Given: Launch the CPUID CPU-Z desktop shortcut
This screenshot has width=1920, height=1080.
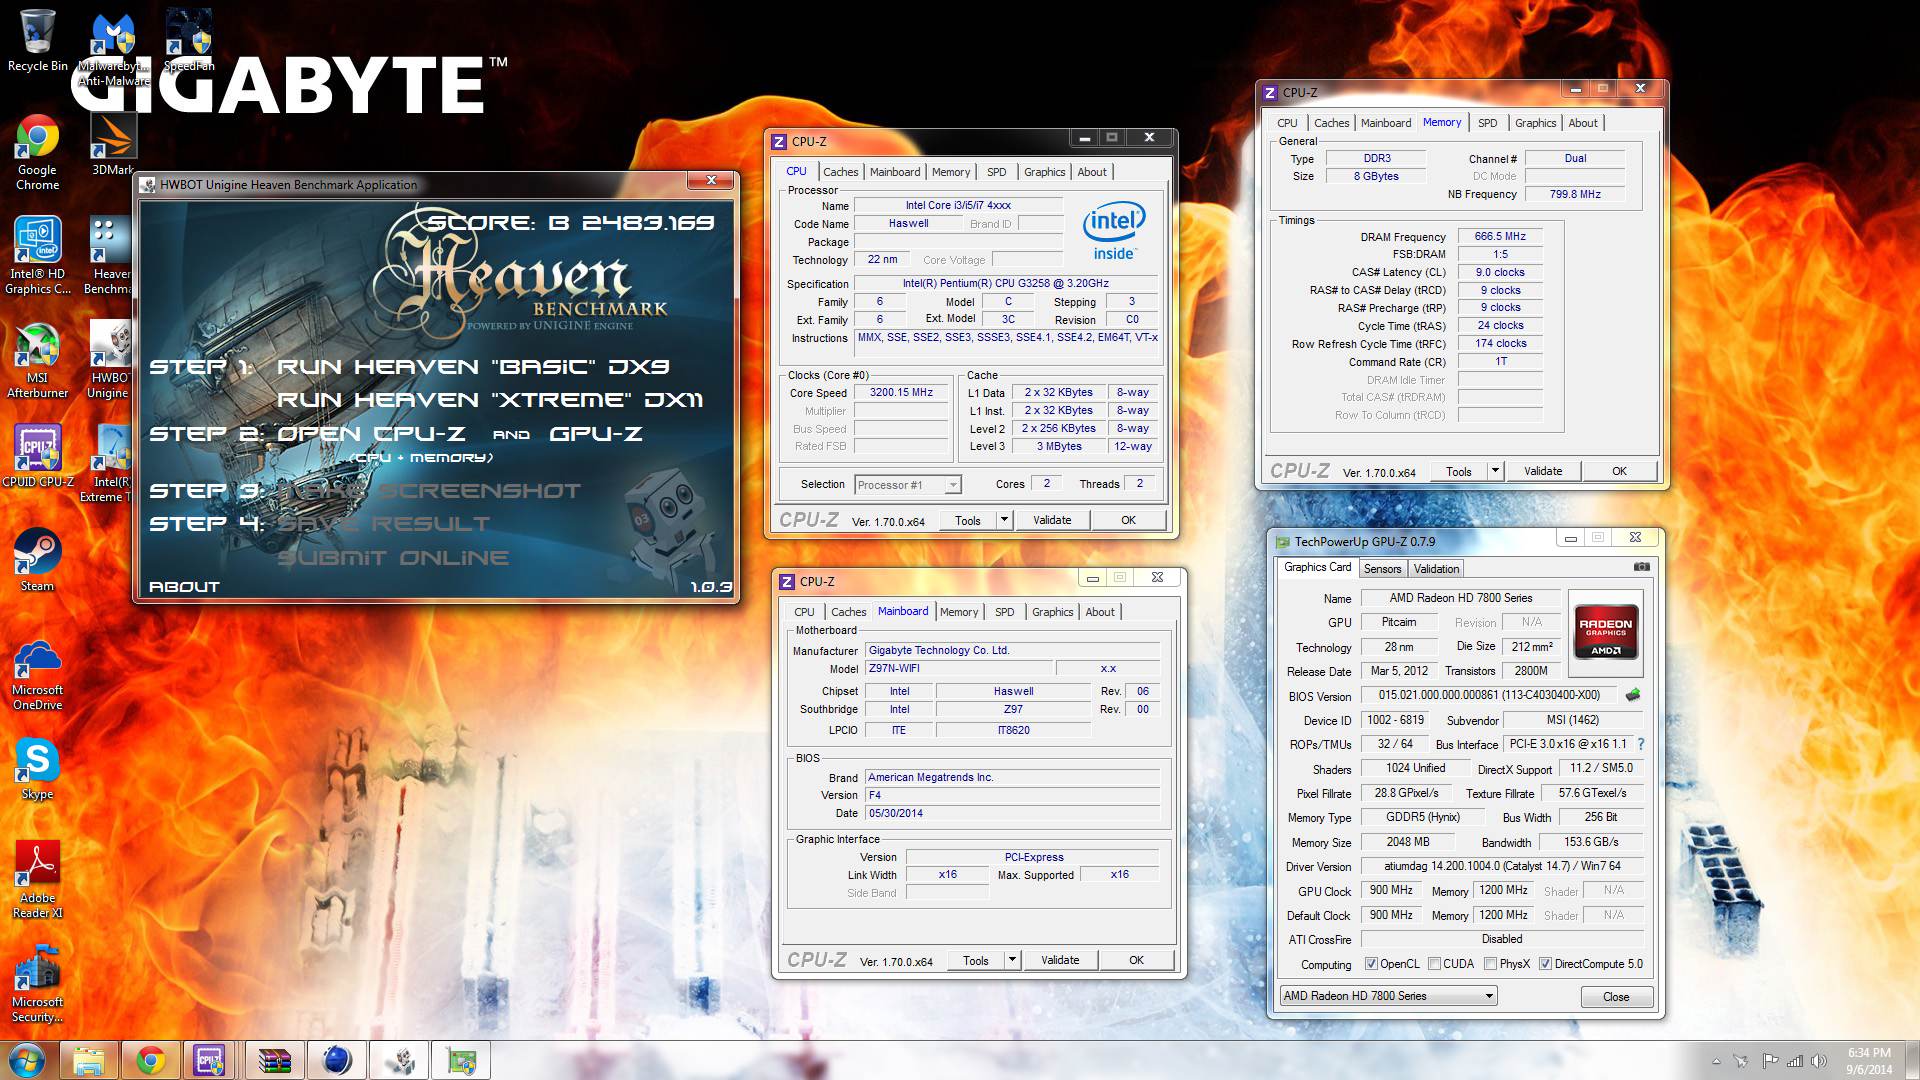Looking at the screenshot, I should tap(37, 456).
